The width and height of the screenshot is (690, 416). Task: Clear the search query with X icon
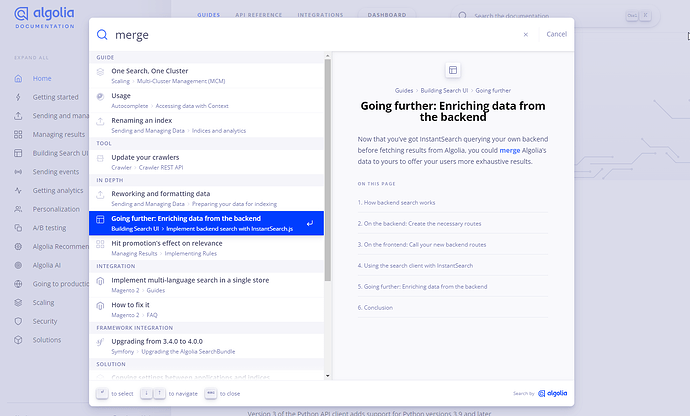(525, 34)
